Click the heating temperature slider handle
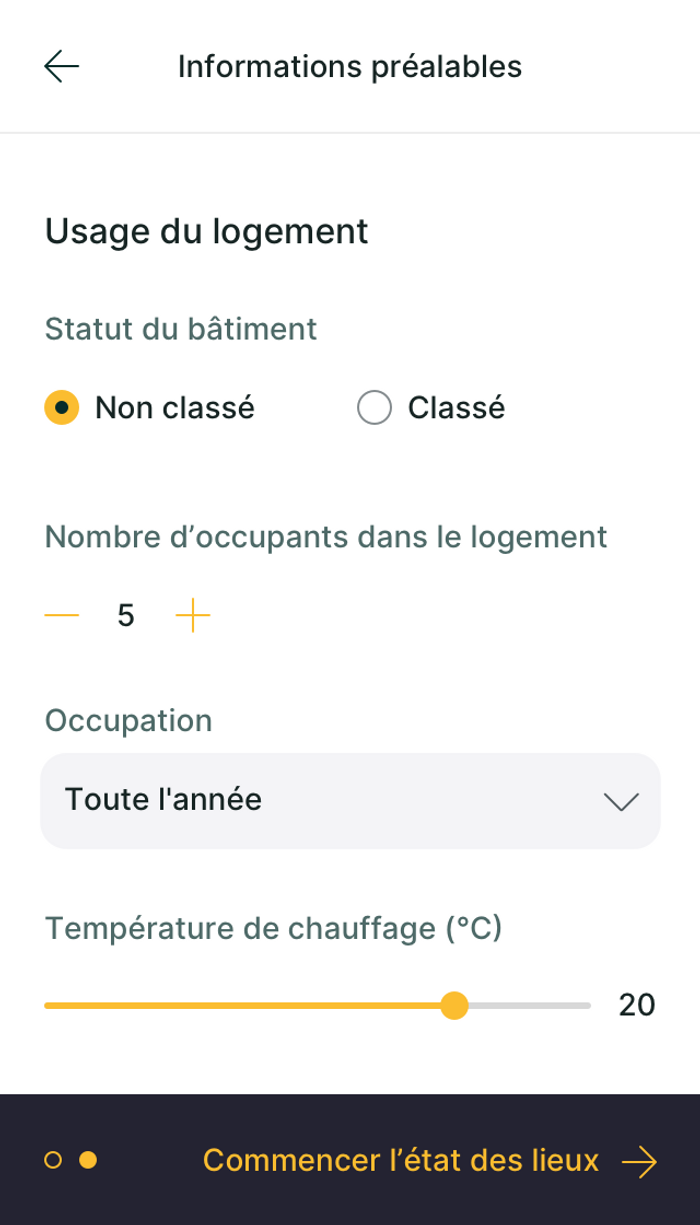 (455, 1005)
